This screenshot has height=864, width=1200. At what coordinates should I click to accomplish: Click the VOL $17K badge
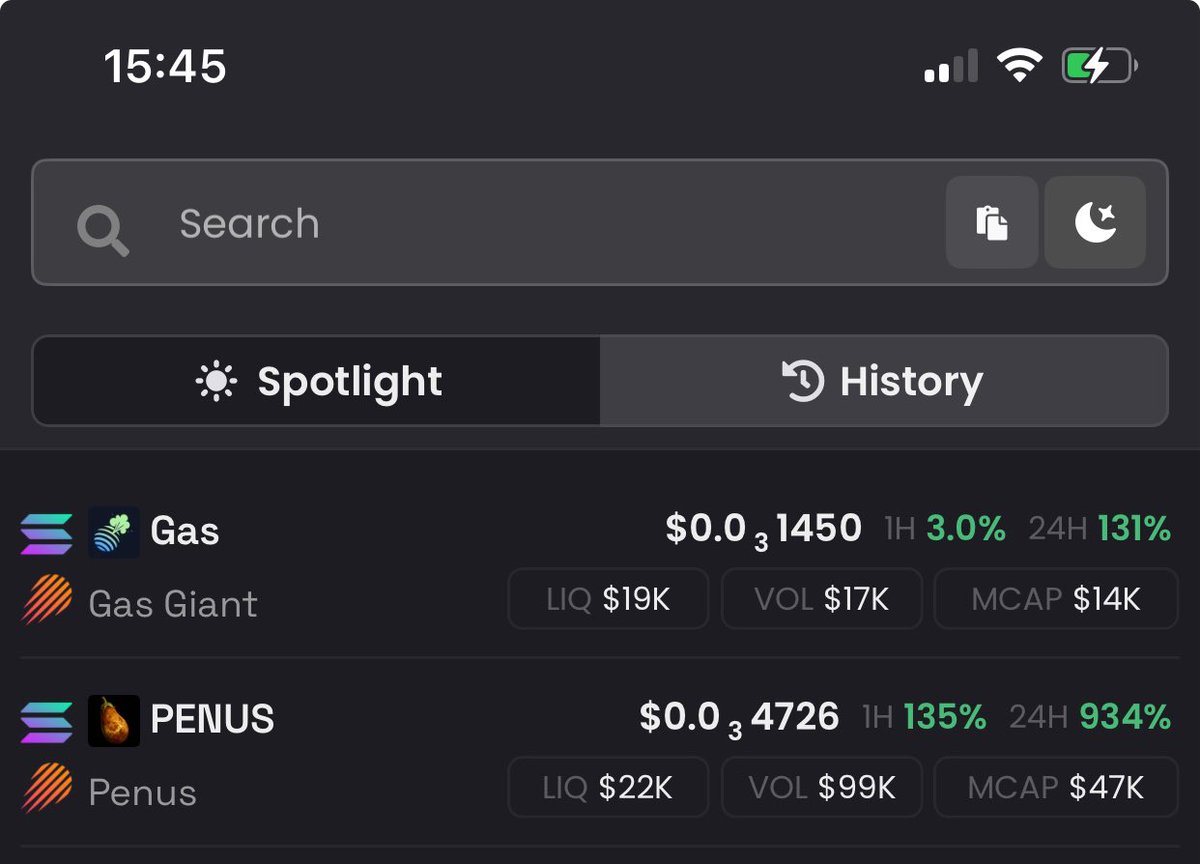821,599
